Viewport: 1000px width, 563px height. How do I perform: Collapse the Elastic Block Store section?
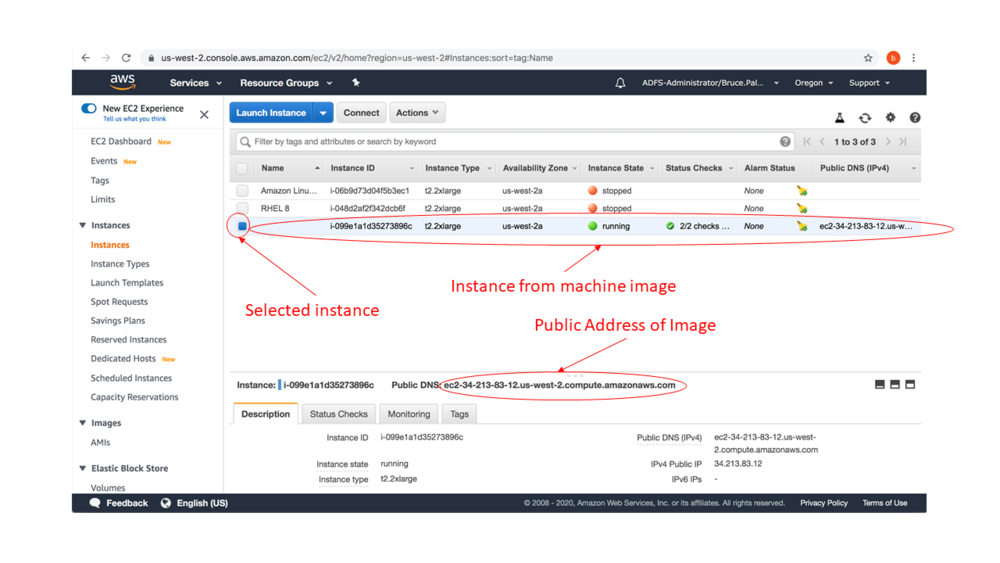82,468
